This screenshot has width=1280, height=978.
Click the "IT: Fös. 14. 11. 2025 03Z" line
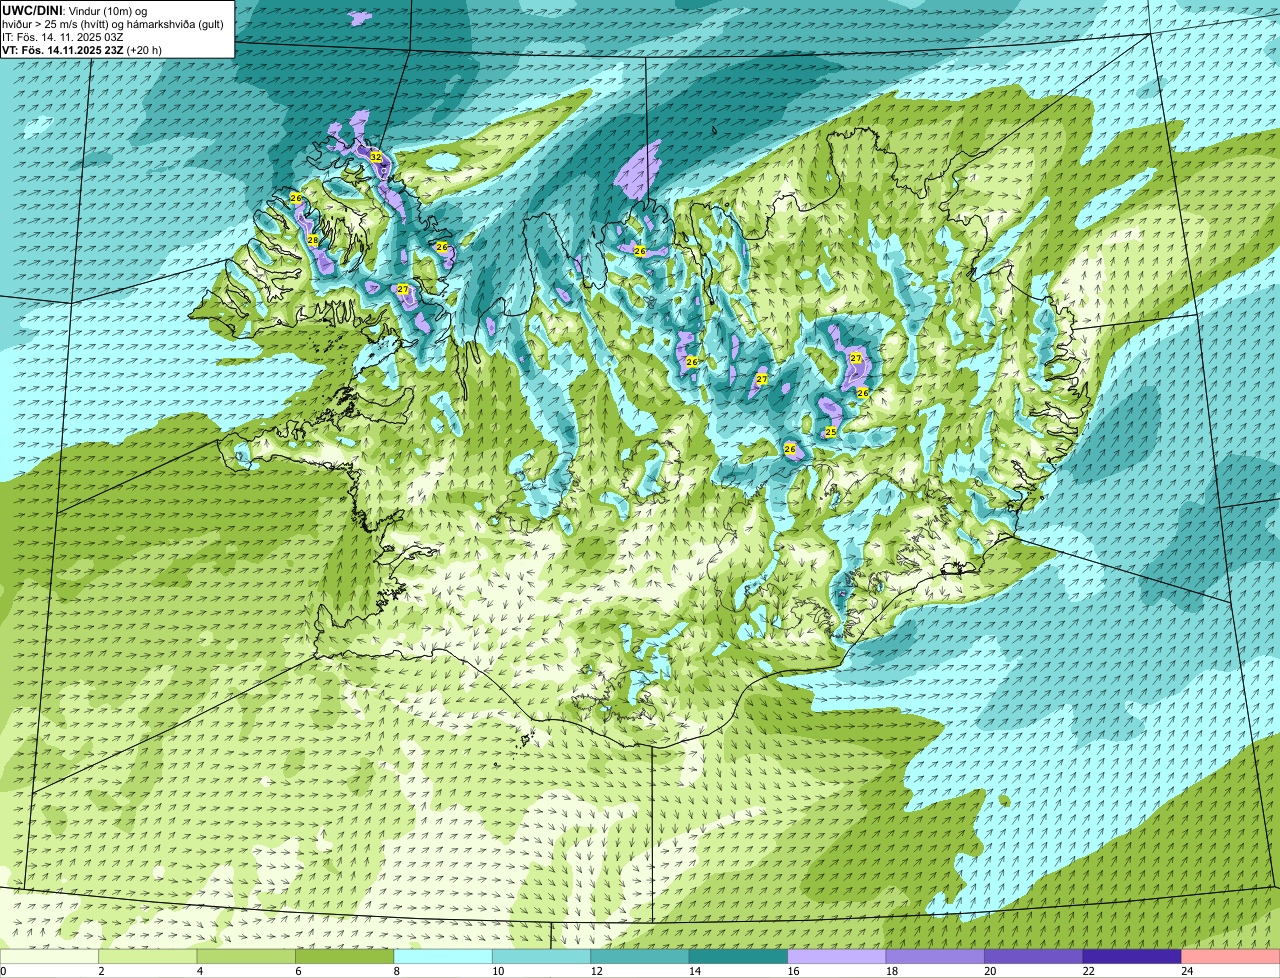click(x=63, y=37)
